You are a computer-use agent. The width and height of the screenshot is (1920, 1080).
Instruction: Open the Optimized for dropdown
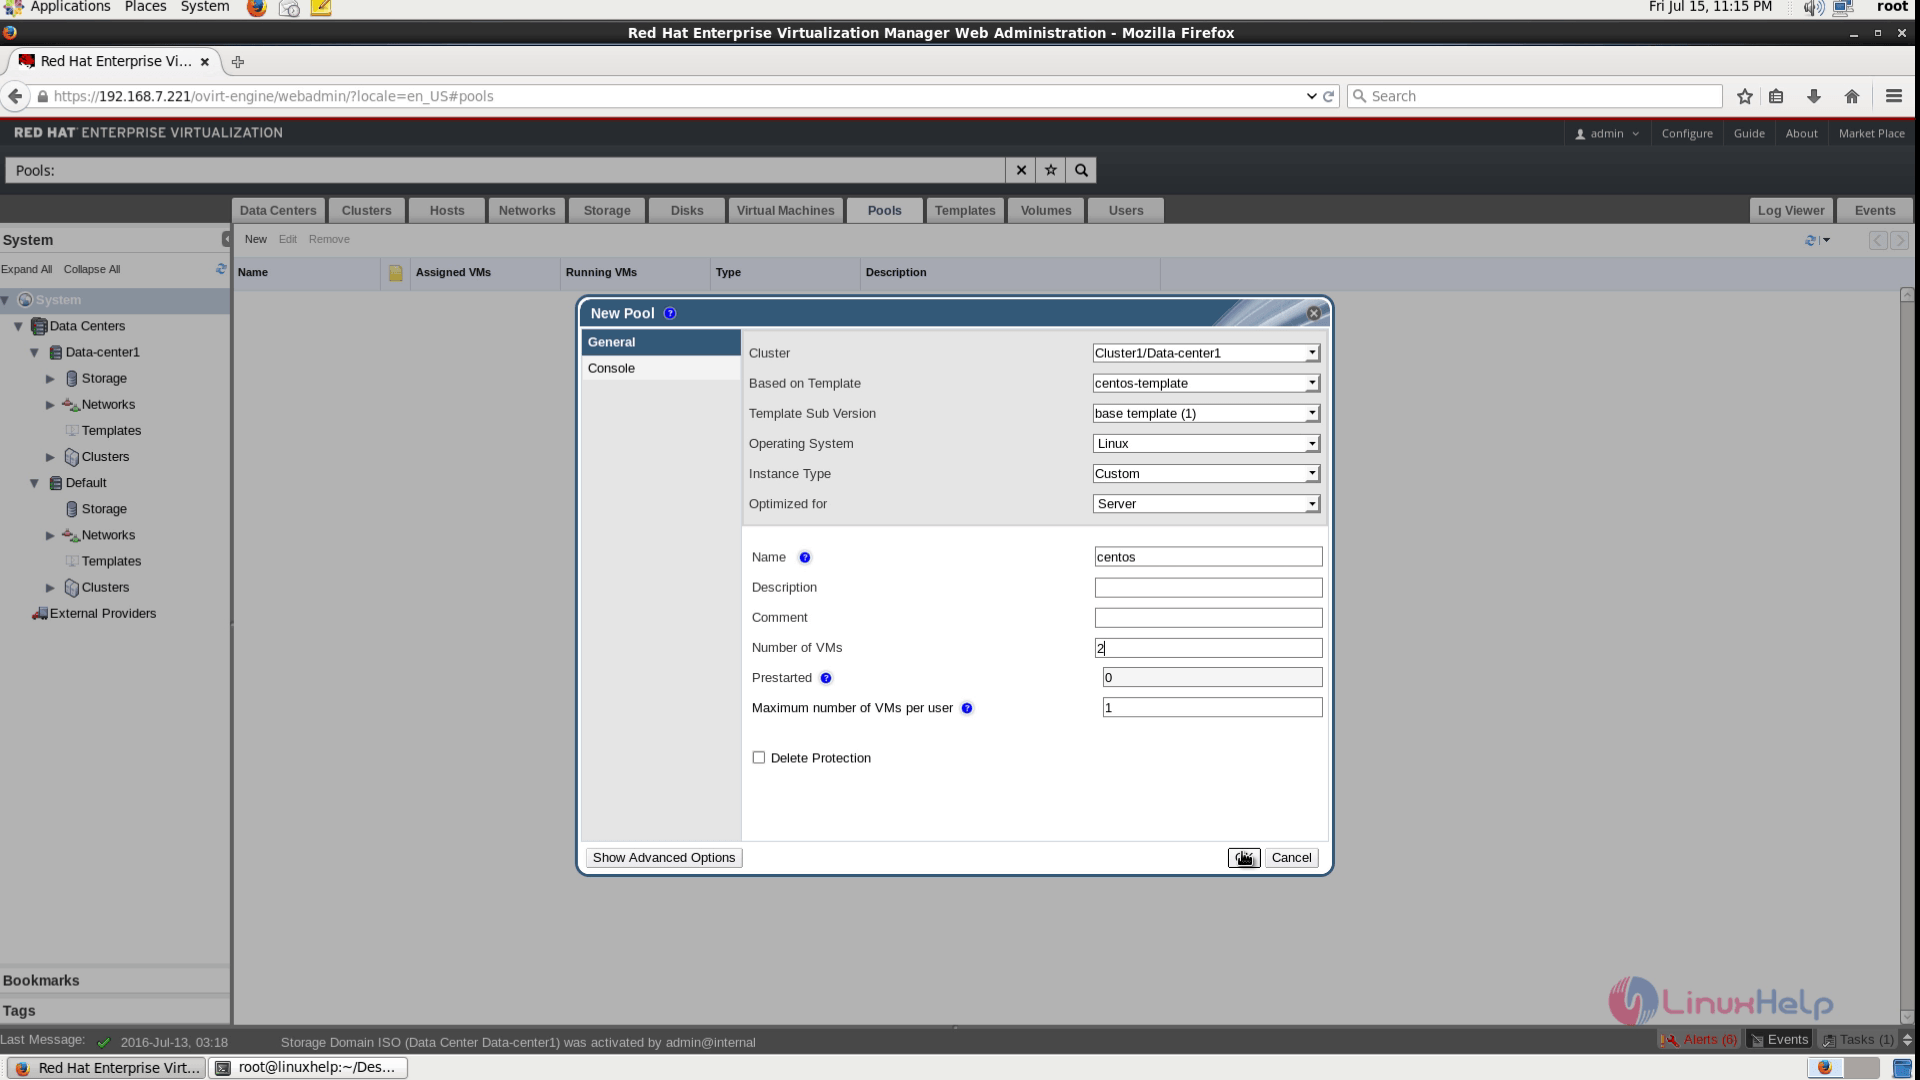1206,504
